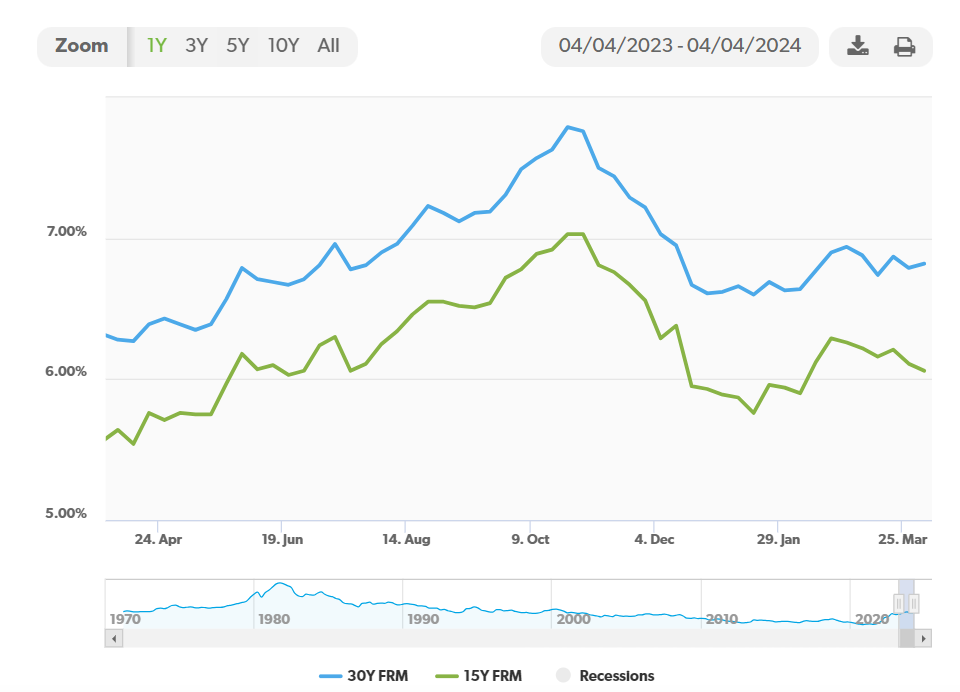
Task: Click the scrollbar left arrow
Action: [112, 637]
